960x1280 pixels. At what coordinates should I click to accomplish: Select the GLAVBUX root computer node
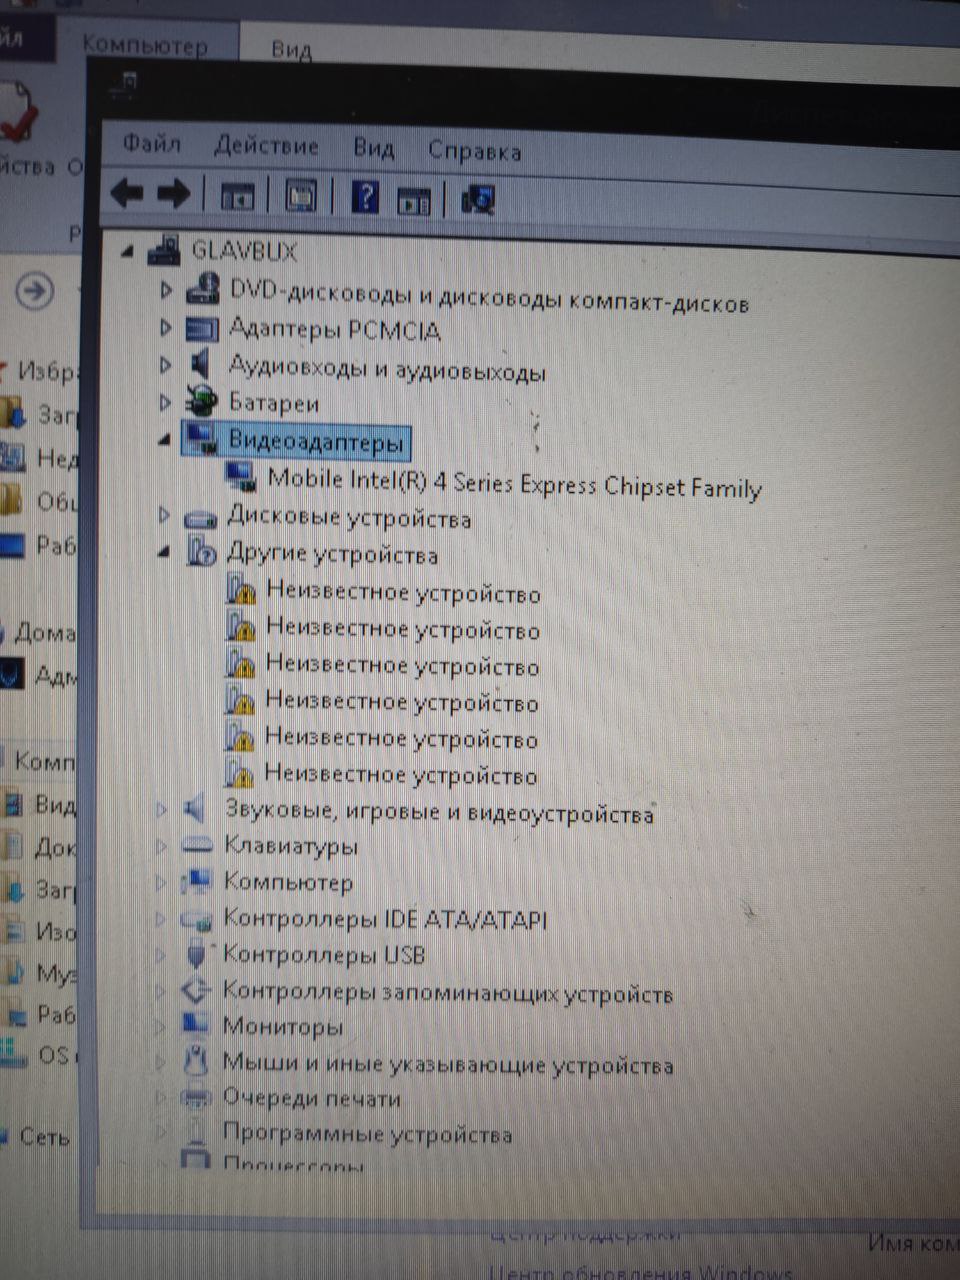(244, 250)
